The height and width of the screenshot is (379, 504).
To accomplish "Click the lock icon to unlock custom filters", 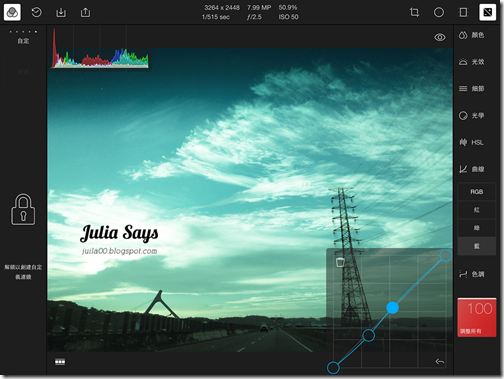I will 23,209.
